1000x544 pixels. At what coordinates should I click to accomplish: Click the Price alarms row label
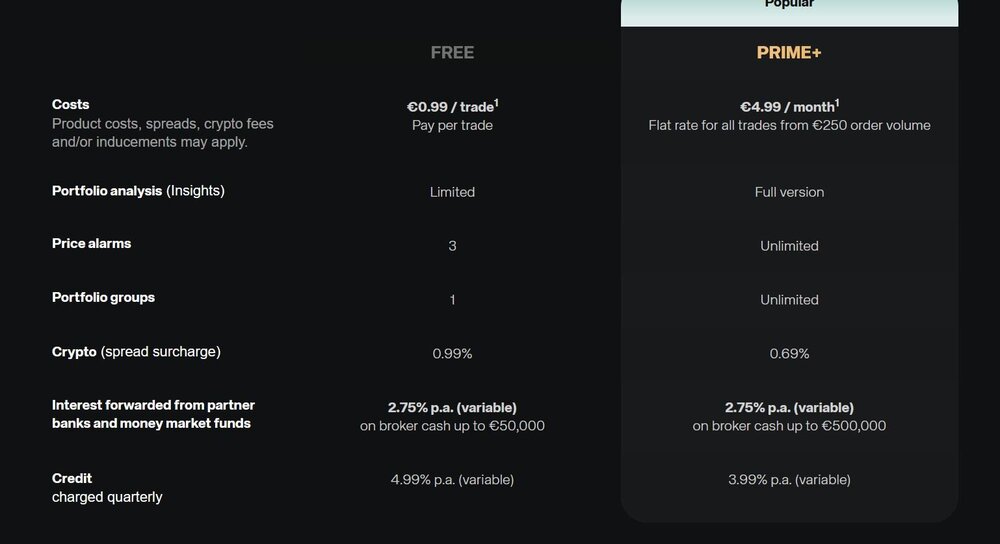pyautogui.click(x=91, y=244)
